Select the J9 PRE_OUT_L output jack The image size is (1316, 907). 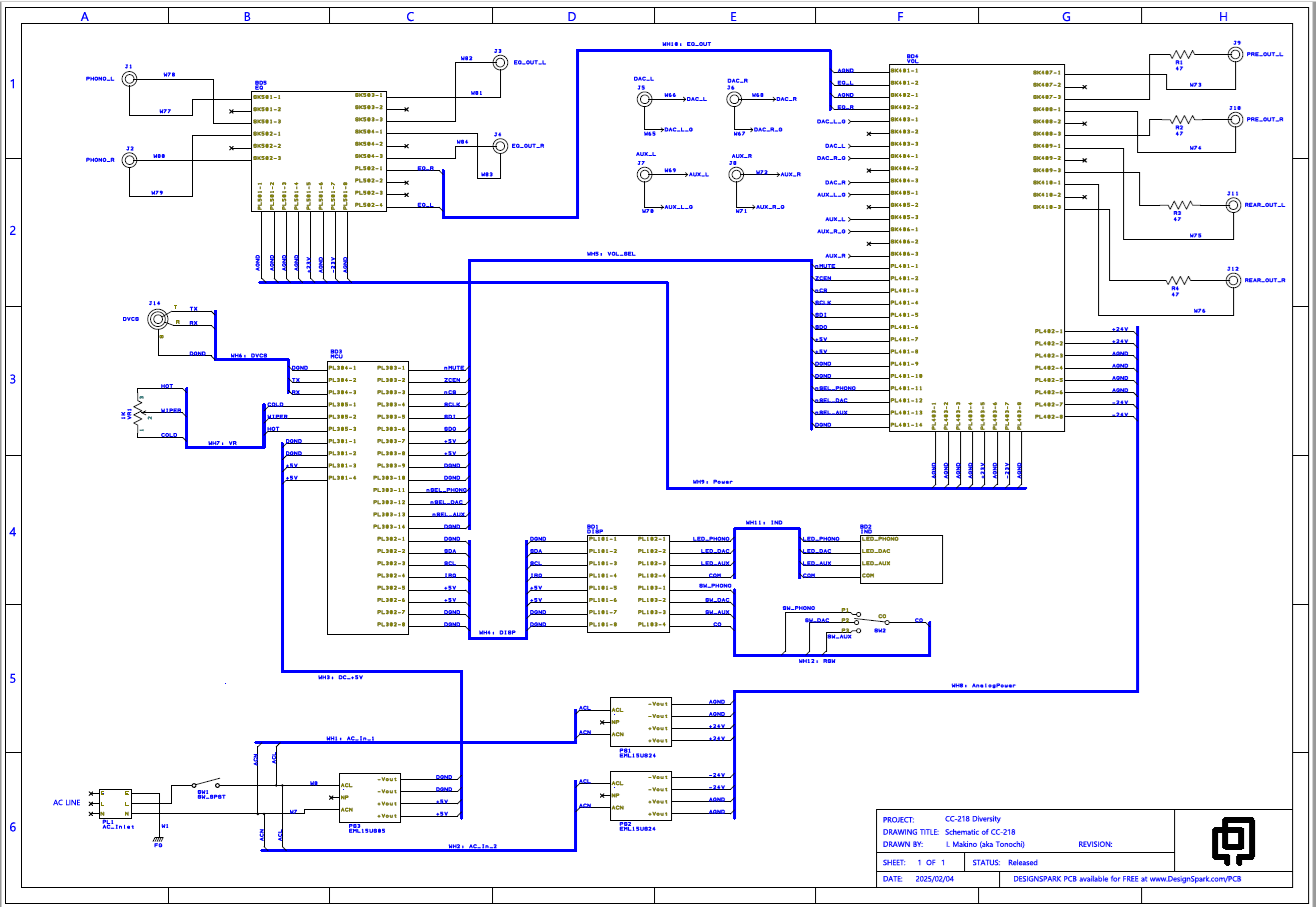pyautogui.click(x=1237, y=54)
